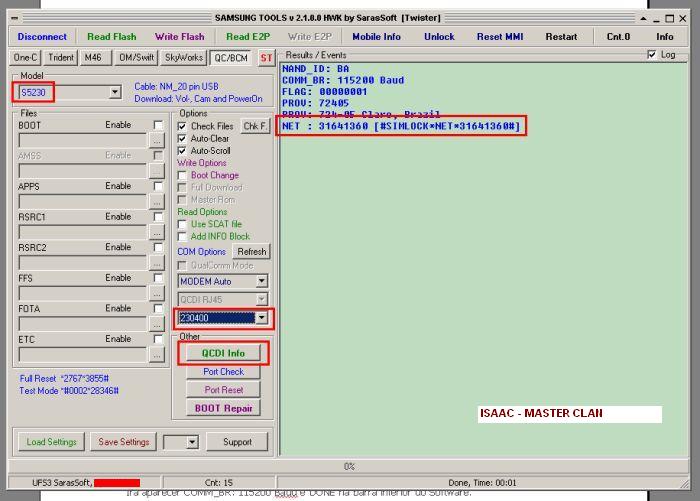The image size is (700, 501).
Task: Click the NET 31641360 line in results
Action: click(x=401, y=126)
